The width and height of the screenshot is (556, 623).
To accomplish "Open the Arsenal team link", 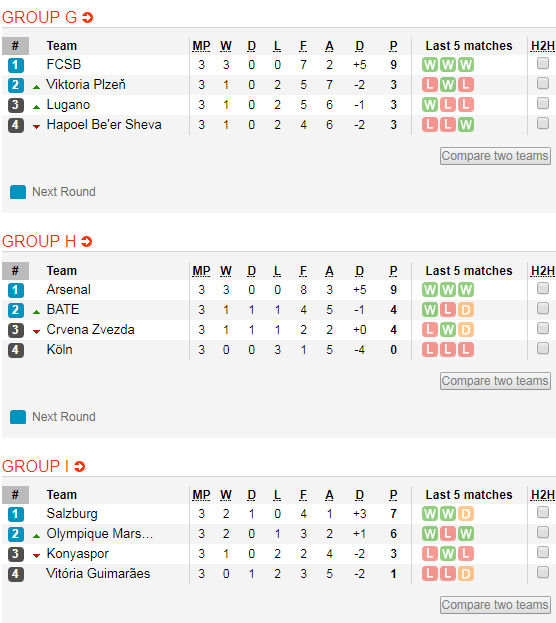I will pos(68,290).
